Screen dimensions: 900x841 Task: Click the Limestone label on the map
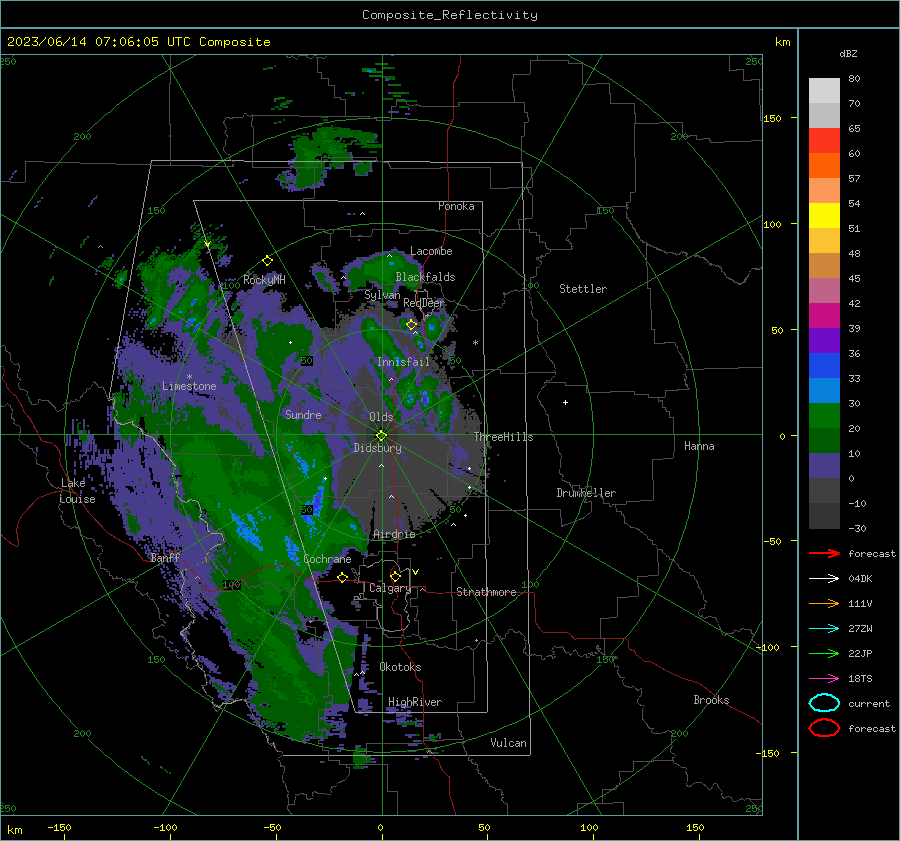189,386
